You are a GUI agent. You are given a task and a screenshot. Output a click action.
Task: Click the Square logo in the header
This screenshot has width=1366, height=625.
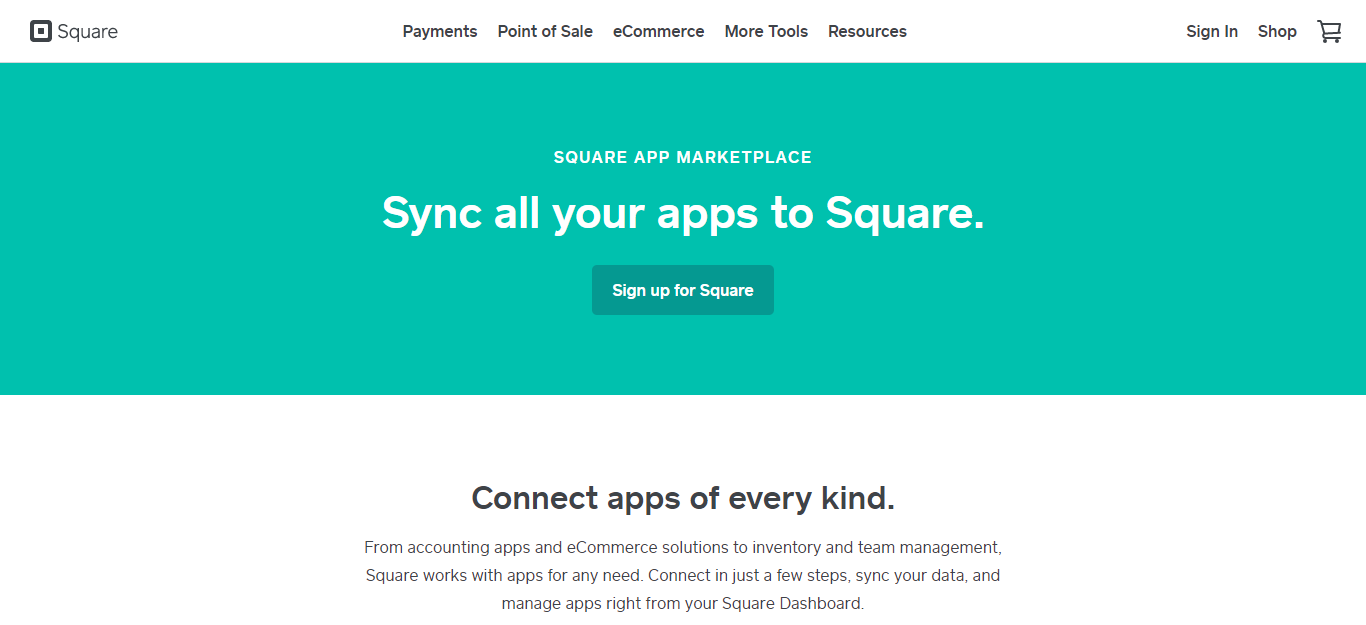tap(74, 31)
